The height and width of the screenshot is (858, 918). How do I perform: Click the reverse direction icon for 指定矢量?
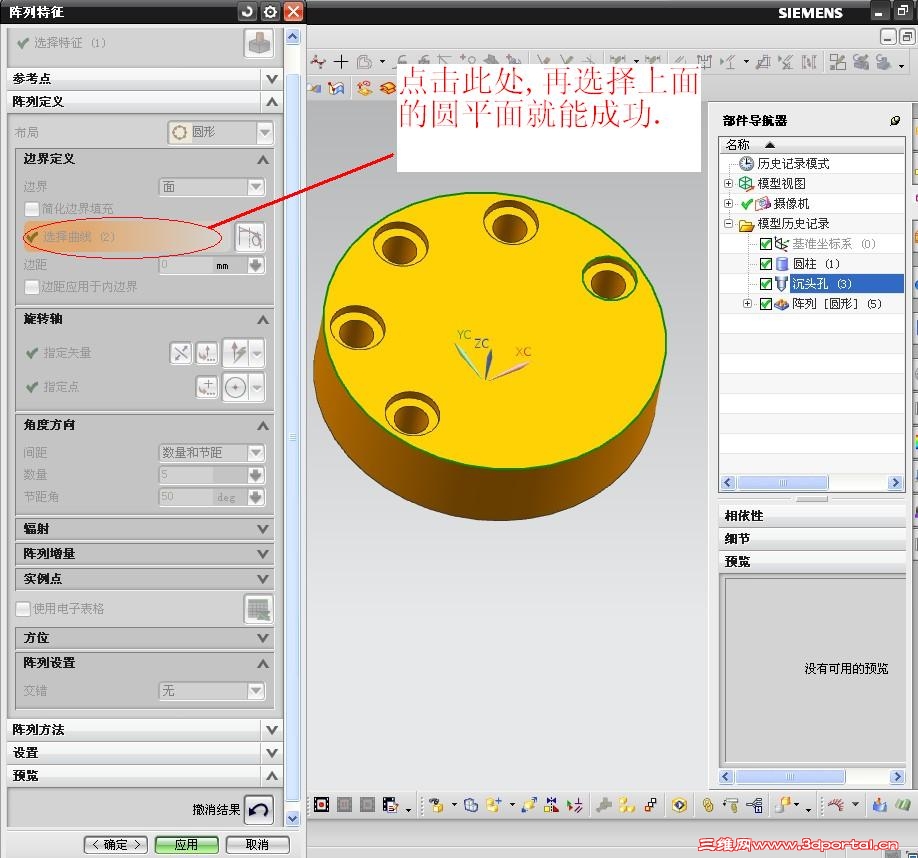click(181, 353)
